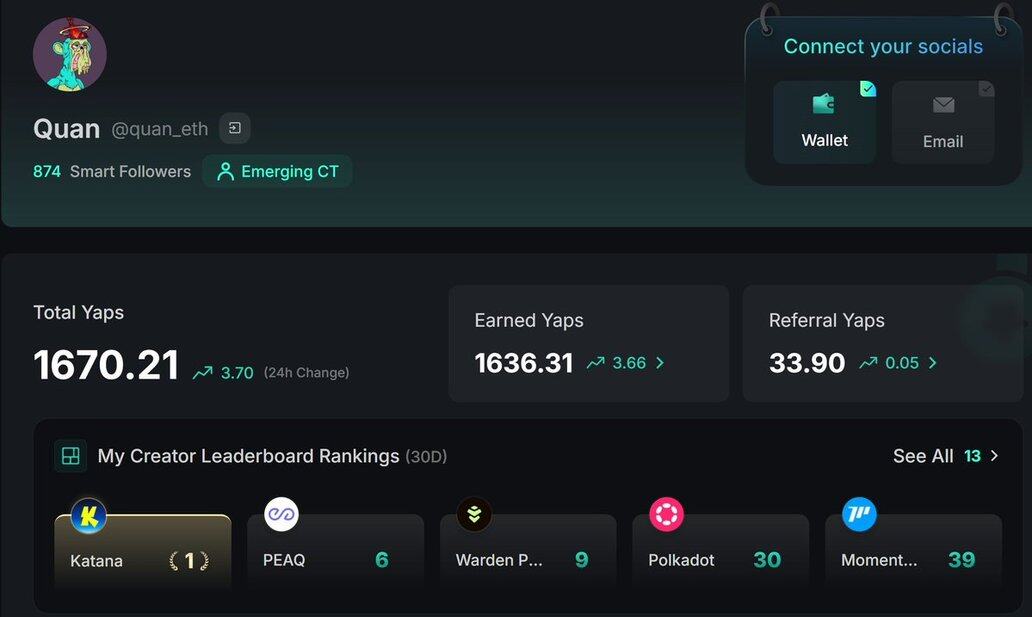Toggle the Wallet connected checkmark
The height and width of the screenshot is (617, 1032).
[x=868, y=89]
